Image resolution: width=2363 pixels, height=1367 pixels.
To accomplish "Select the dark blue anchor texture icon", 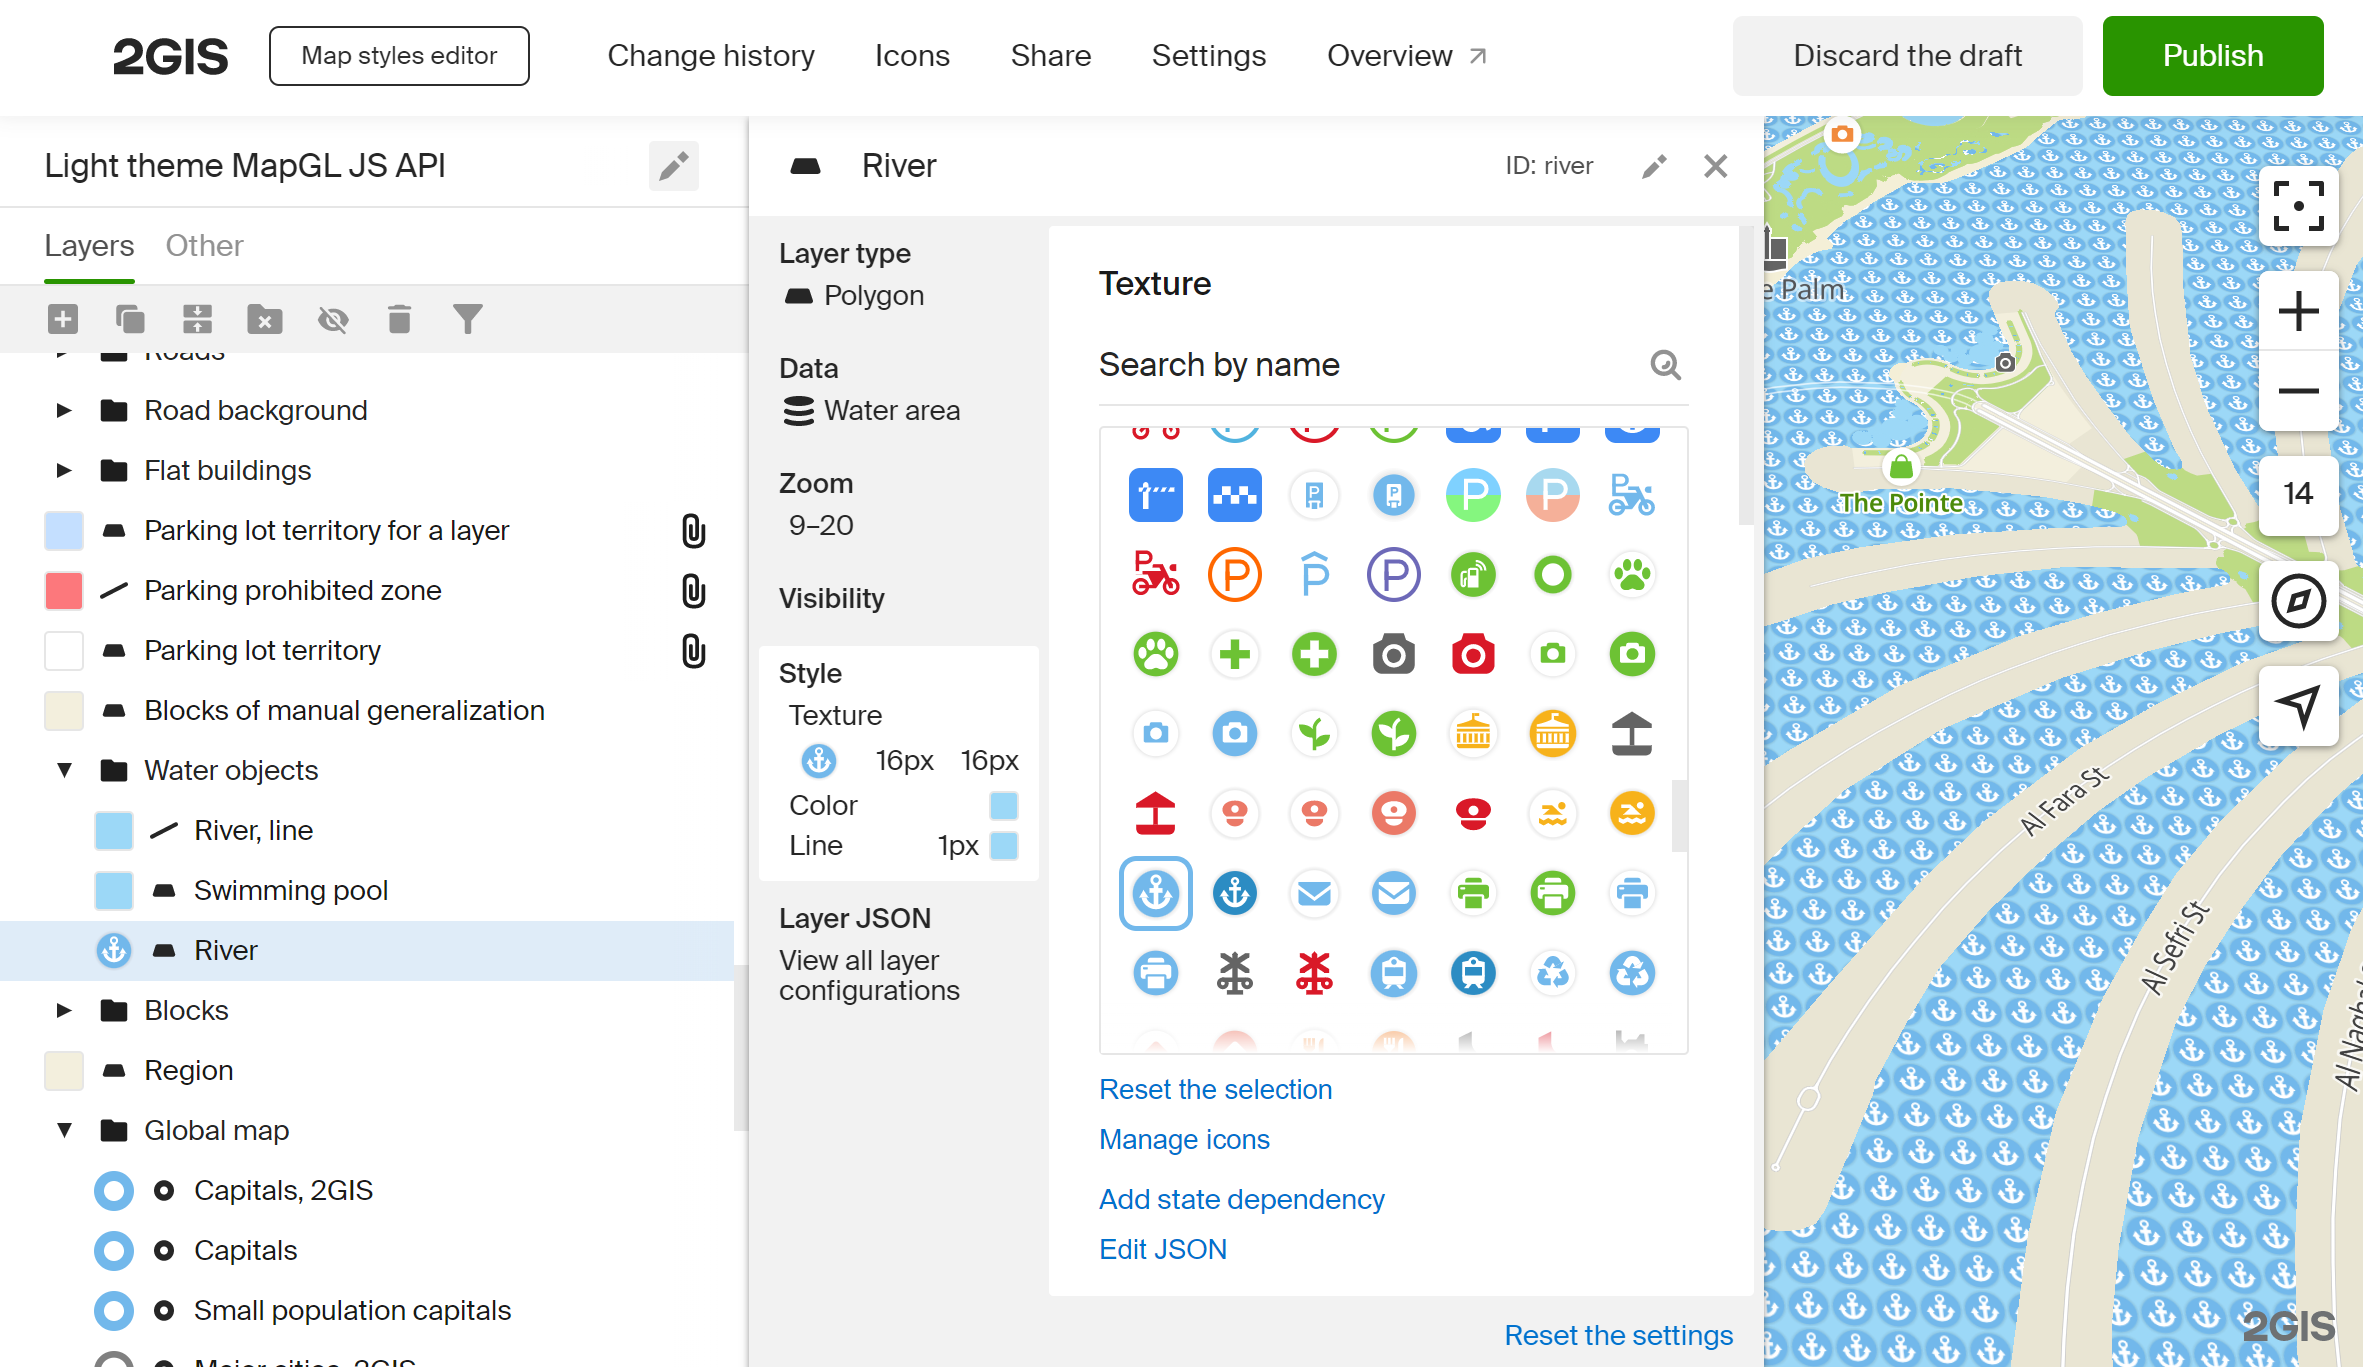I will 1234,893.
